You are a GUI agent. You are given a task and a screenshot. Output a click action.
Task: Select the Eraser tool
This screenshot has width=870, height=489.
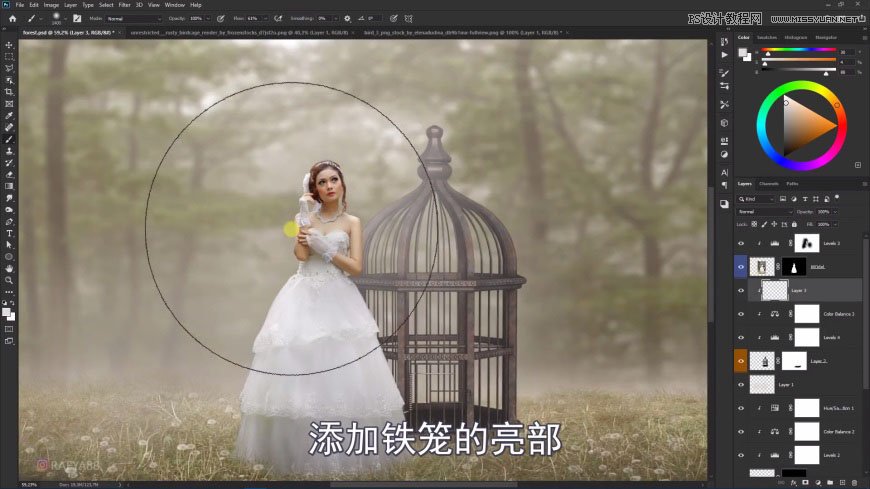point(9,174)
